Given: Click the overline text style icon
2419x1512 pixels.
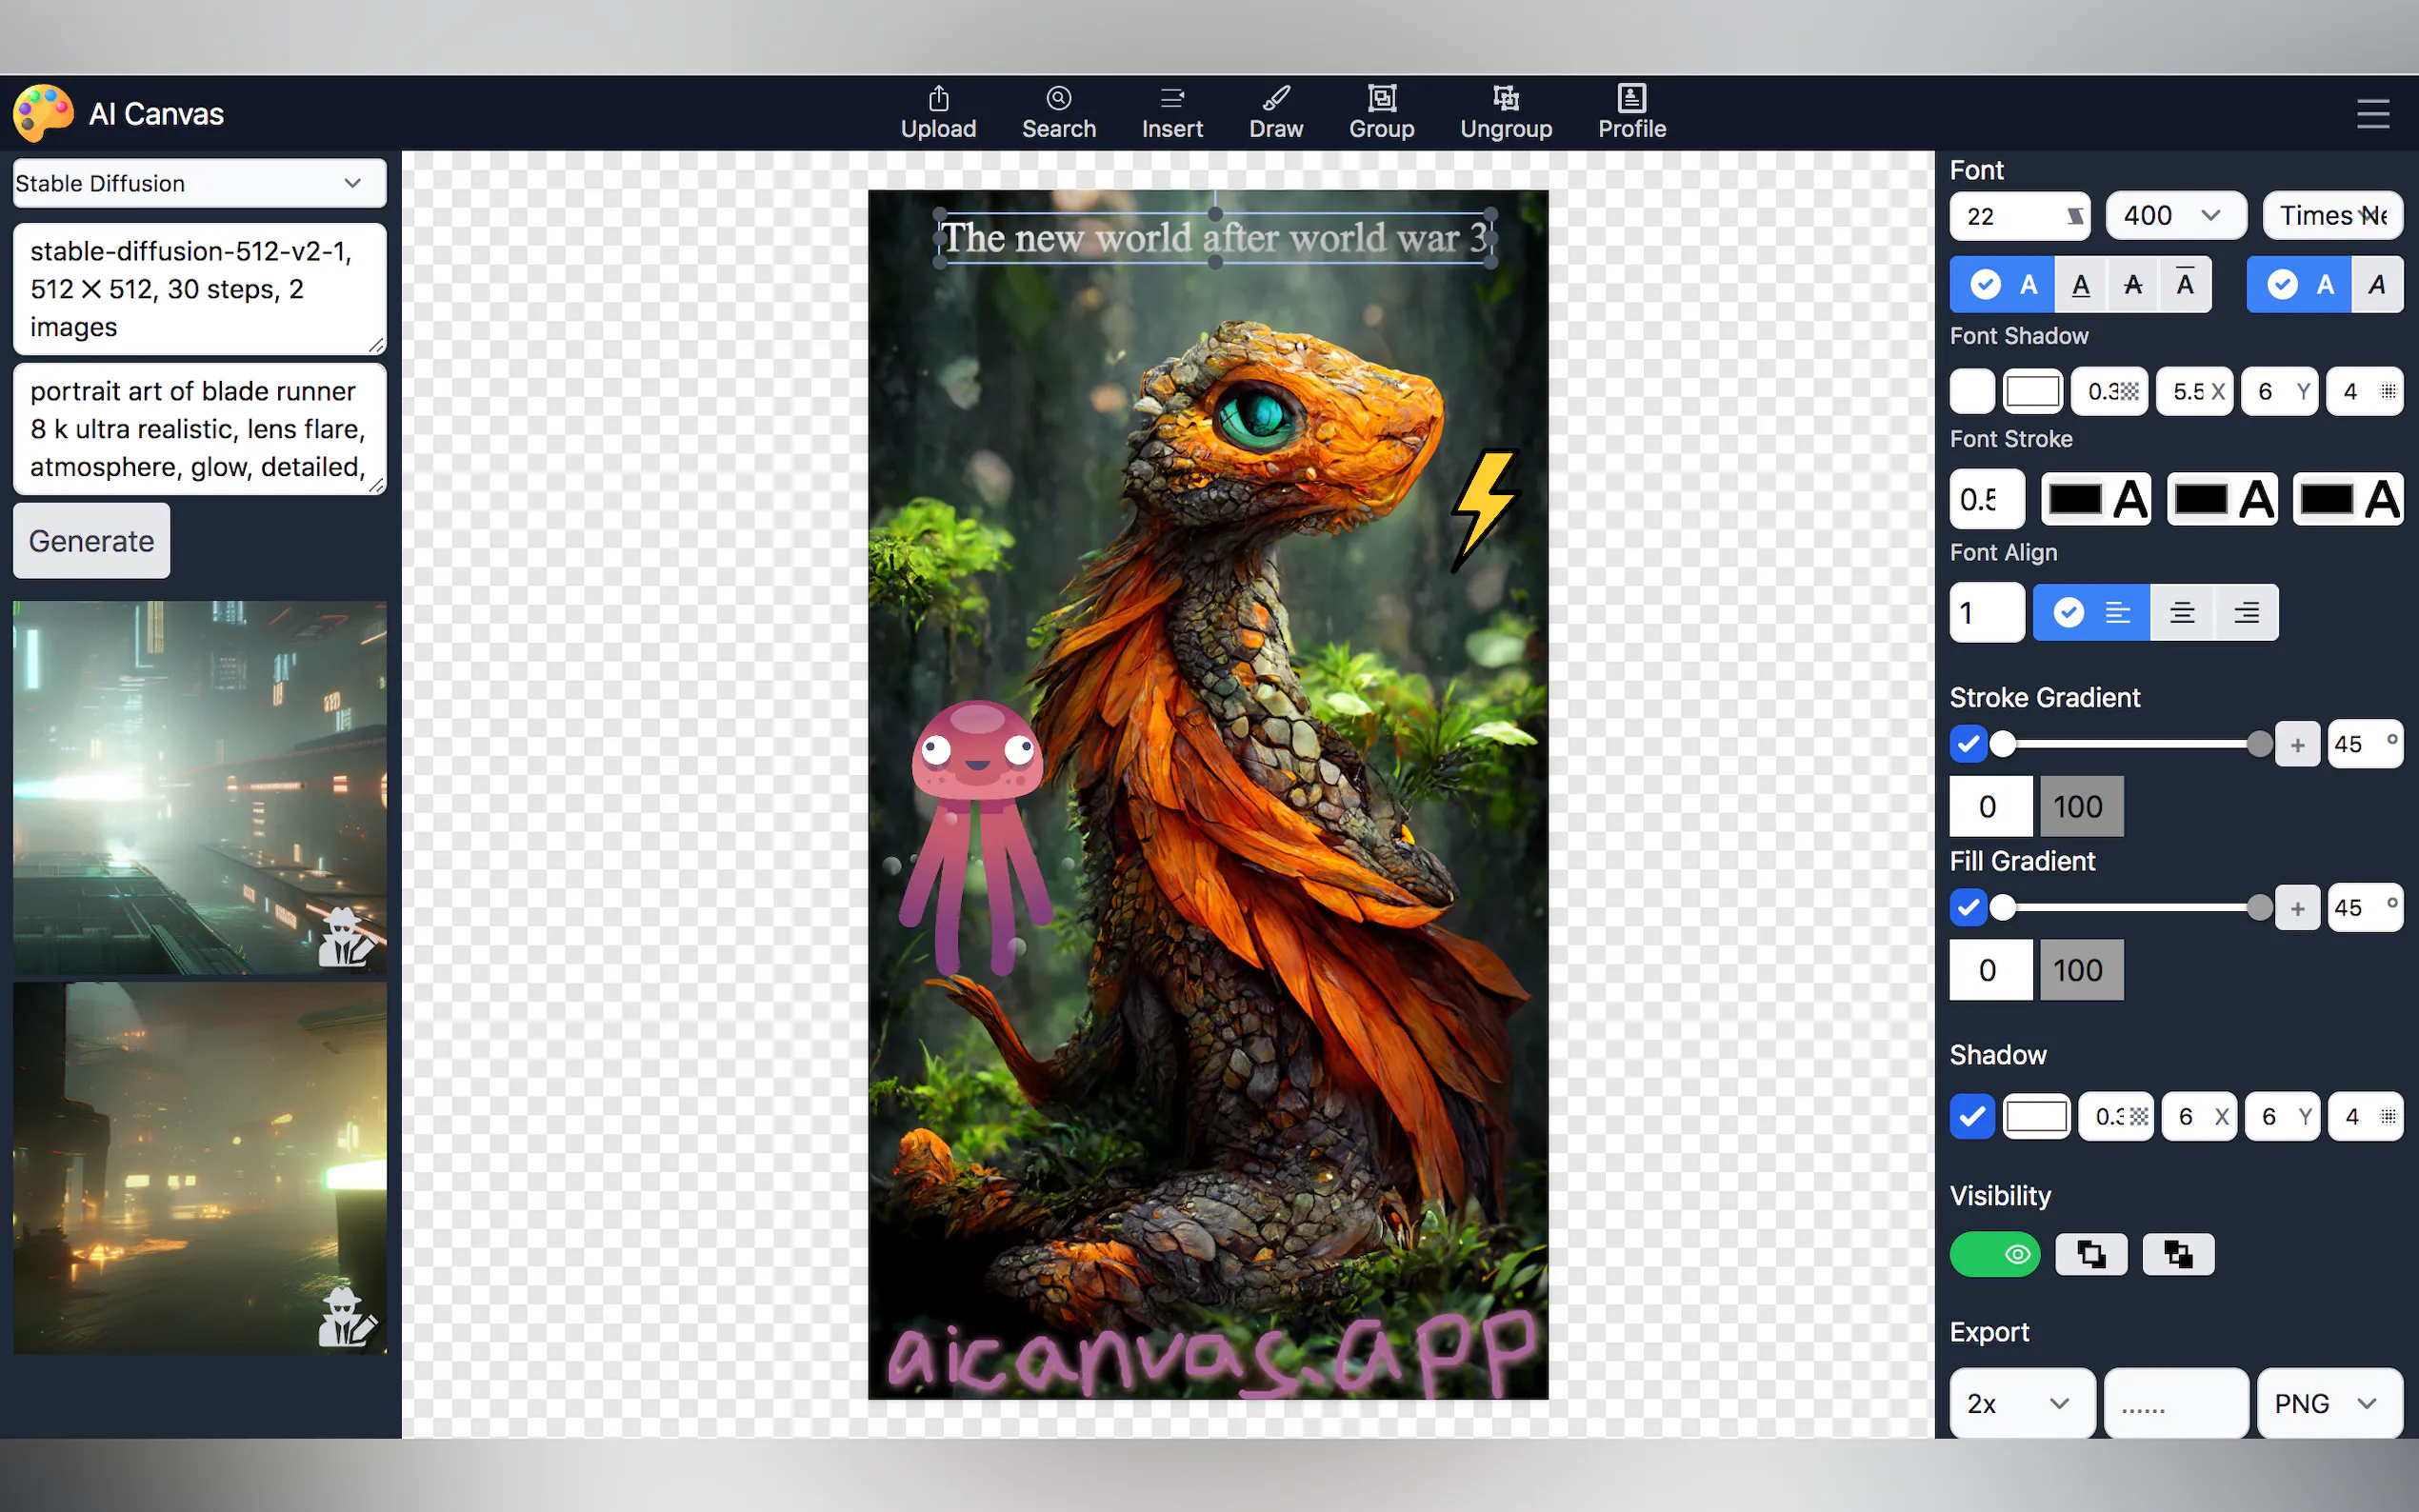Looking at the screenshot, I should tap(2185, 285).
